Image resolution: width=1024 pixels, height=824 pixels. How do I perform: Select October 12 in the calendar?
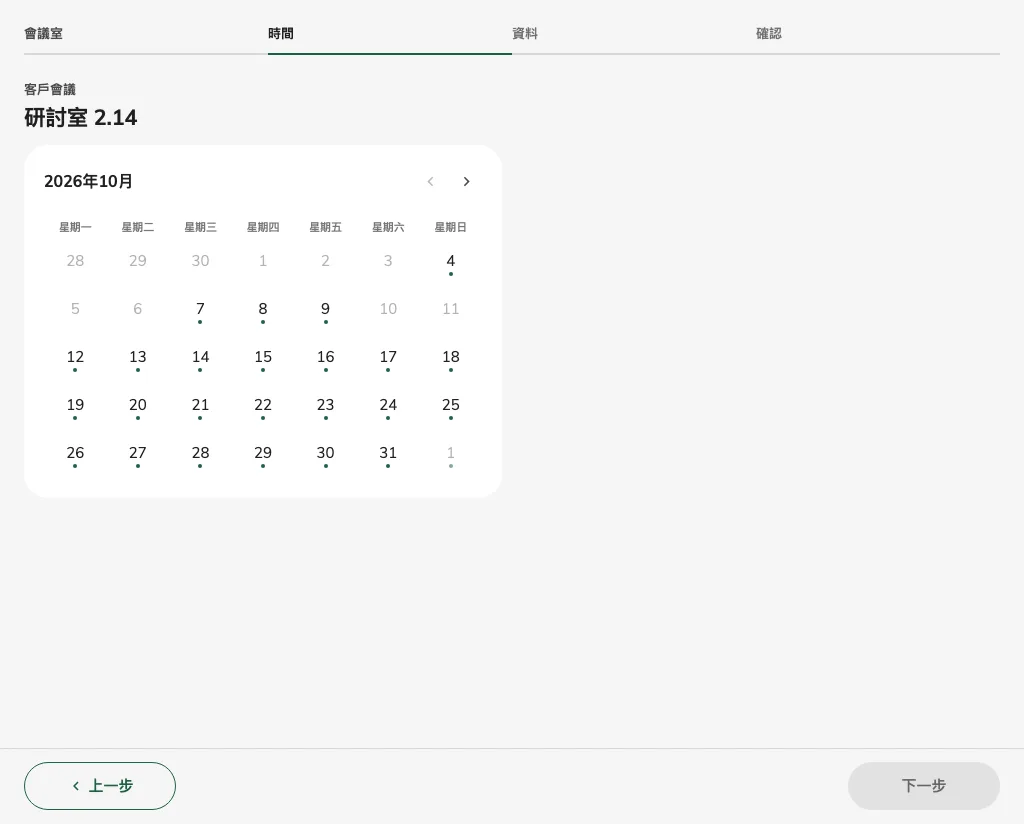tap(75, 357)
